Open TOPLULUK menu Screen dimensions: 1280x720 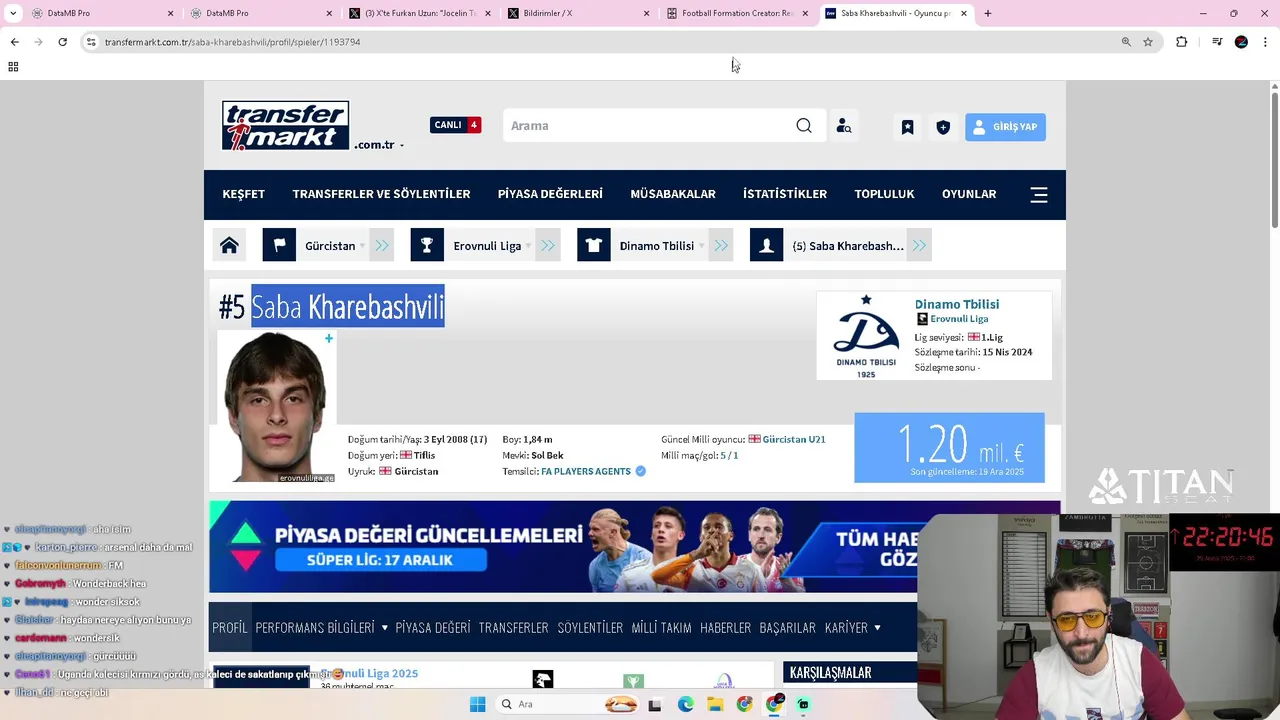coord(884,194)
